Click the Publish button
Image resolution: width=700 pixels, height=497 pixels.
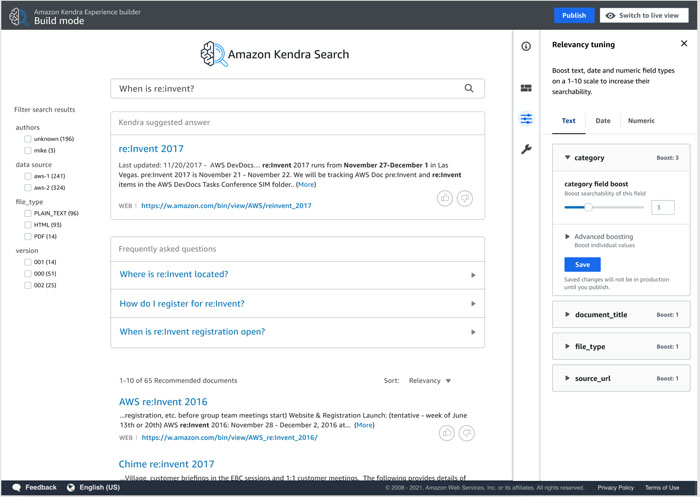pyautogui.click(x=574, y=15)
